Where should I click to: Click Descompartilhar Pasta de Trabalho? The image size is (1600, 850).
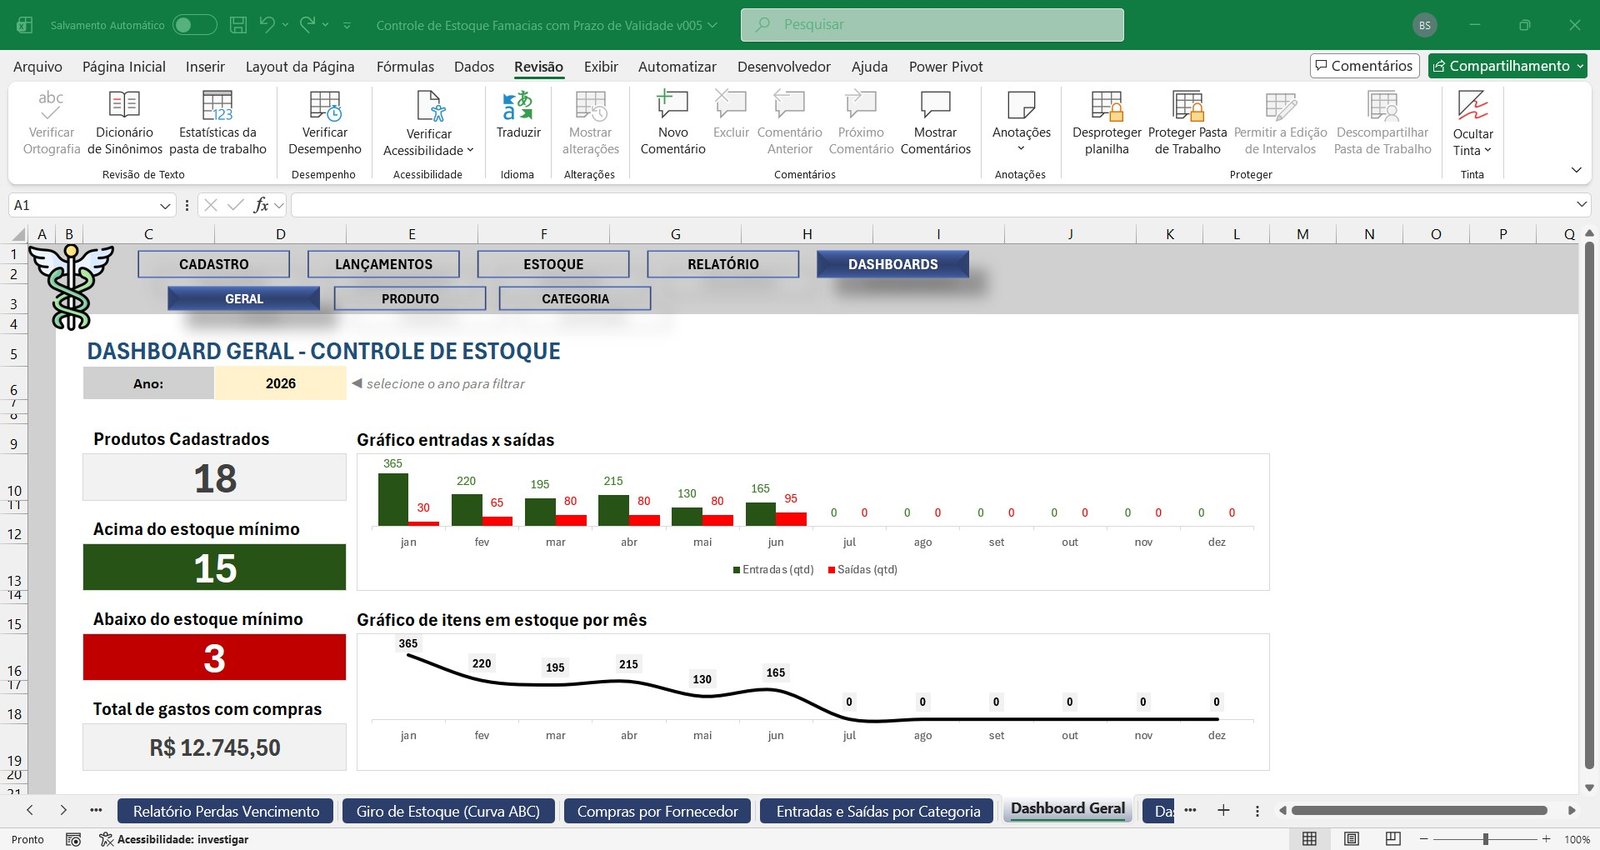[1383, 122]
